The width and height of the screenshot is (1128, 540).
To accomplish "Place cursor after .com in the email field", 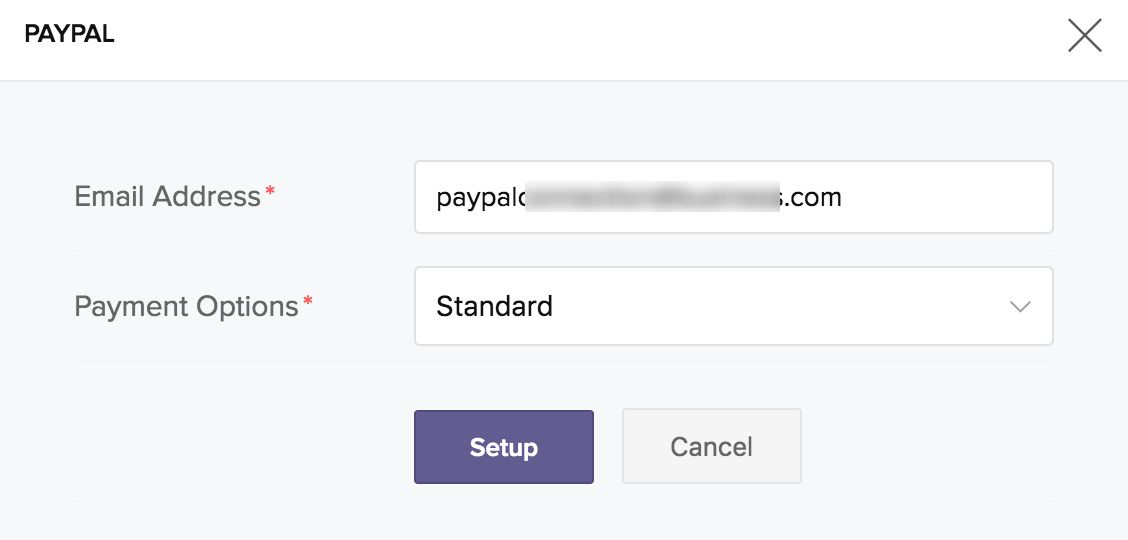I will click(x=842, y=197).
